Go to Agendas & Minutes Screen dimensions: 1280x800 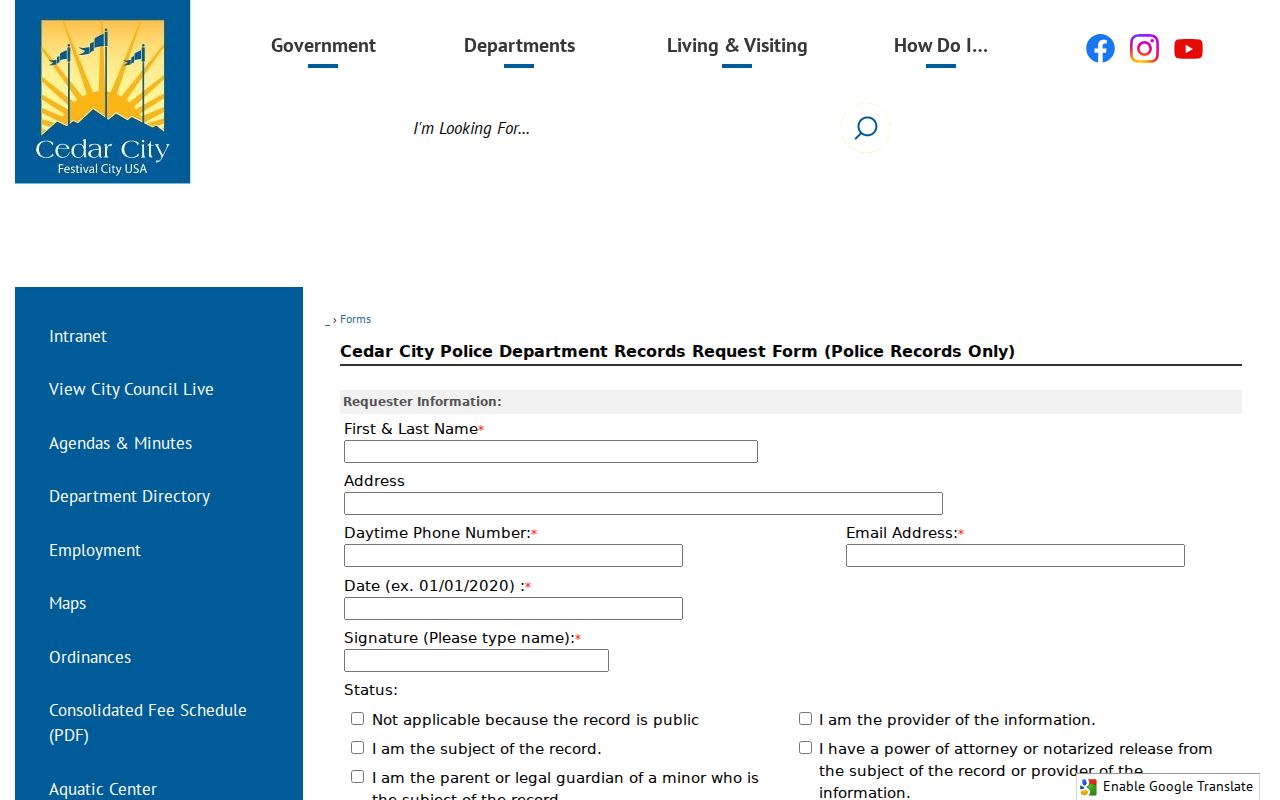tap(120, 443)
